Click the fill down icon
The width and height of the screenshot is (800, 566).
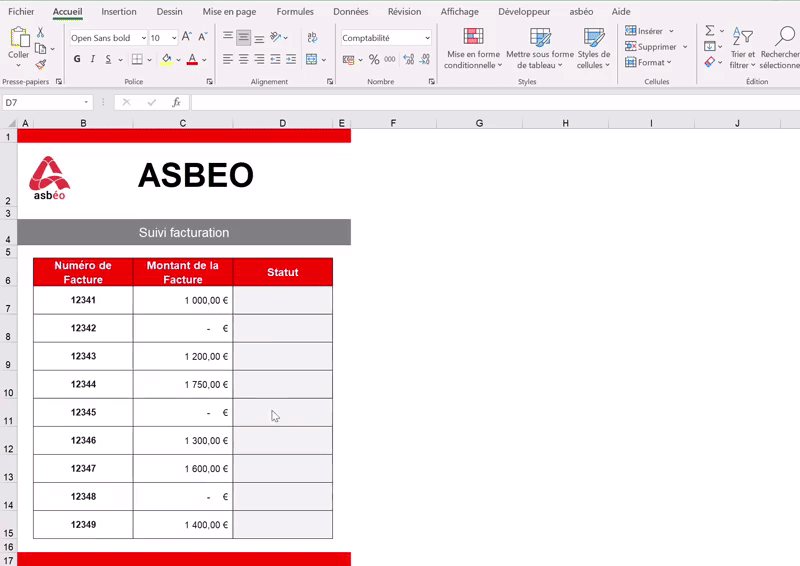pos(709,46)
